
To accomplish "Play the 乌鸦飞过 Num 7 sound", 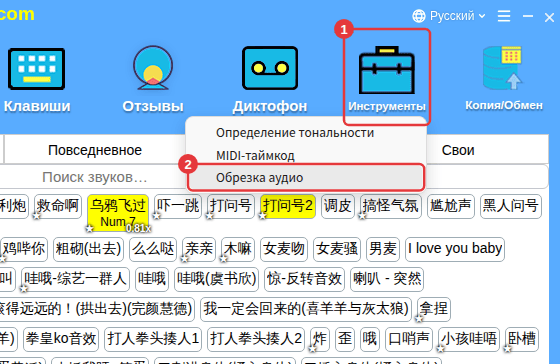I will click(118, 213).
